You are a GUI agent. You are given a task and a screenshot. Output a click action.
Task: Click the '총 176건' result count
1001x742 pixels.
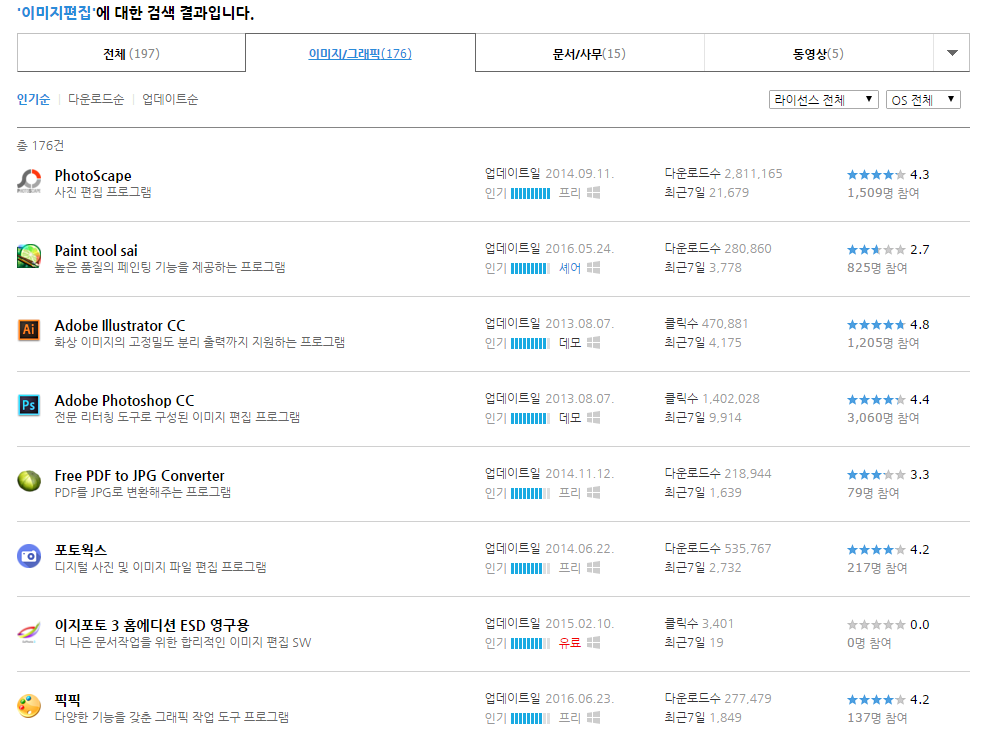click(x=40, y=146)
